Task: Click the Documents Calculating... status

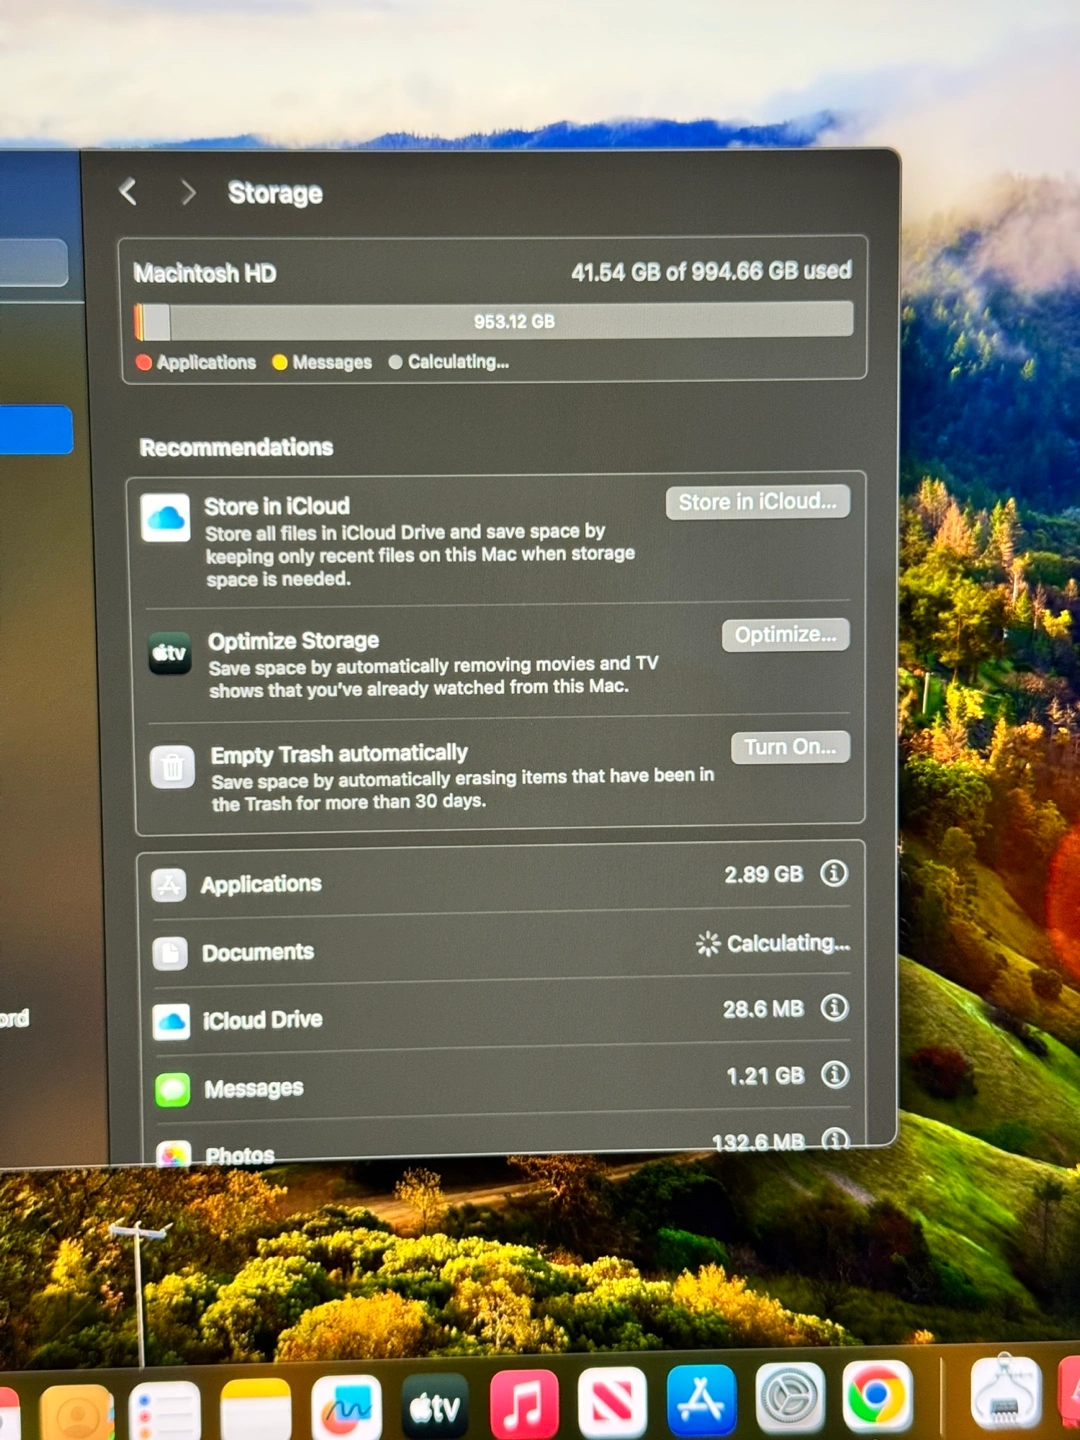Action: 773,943
